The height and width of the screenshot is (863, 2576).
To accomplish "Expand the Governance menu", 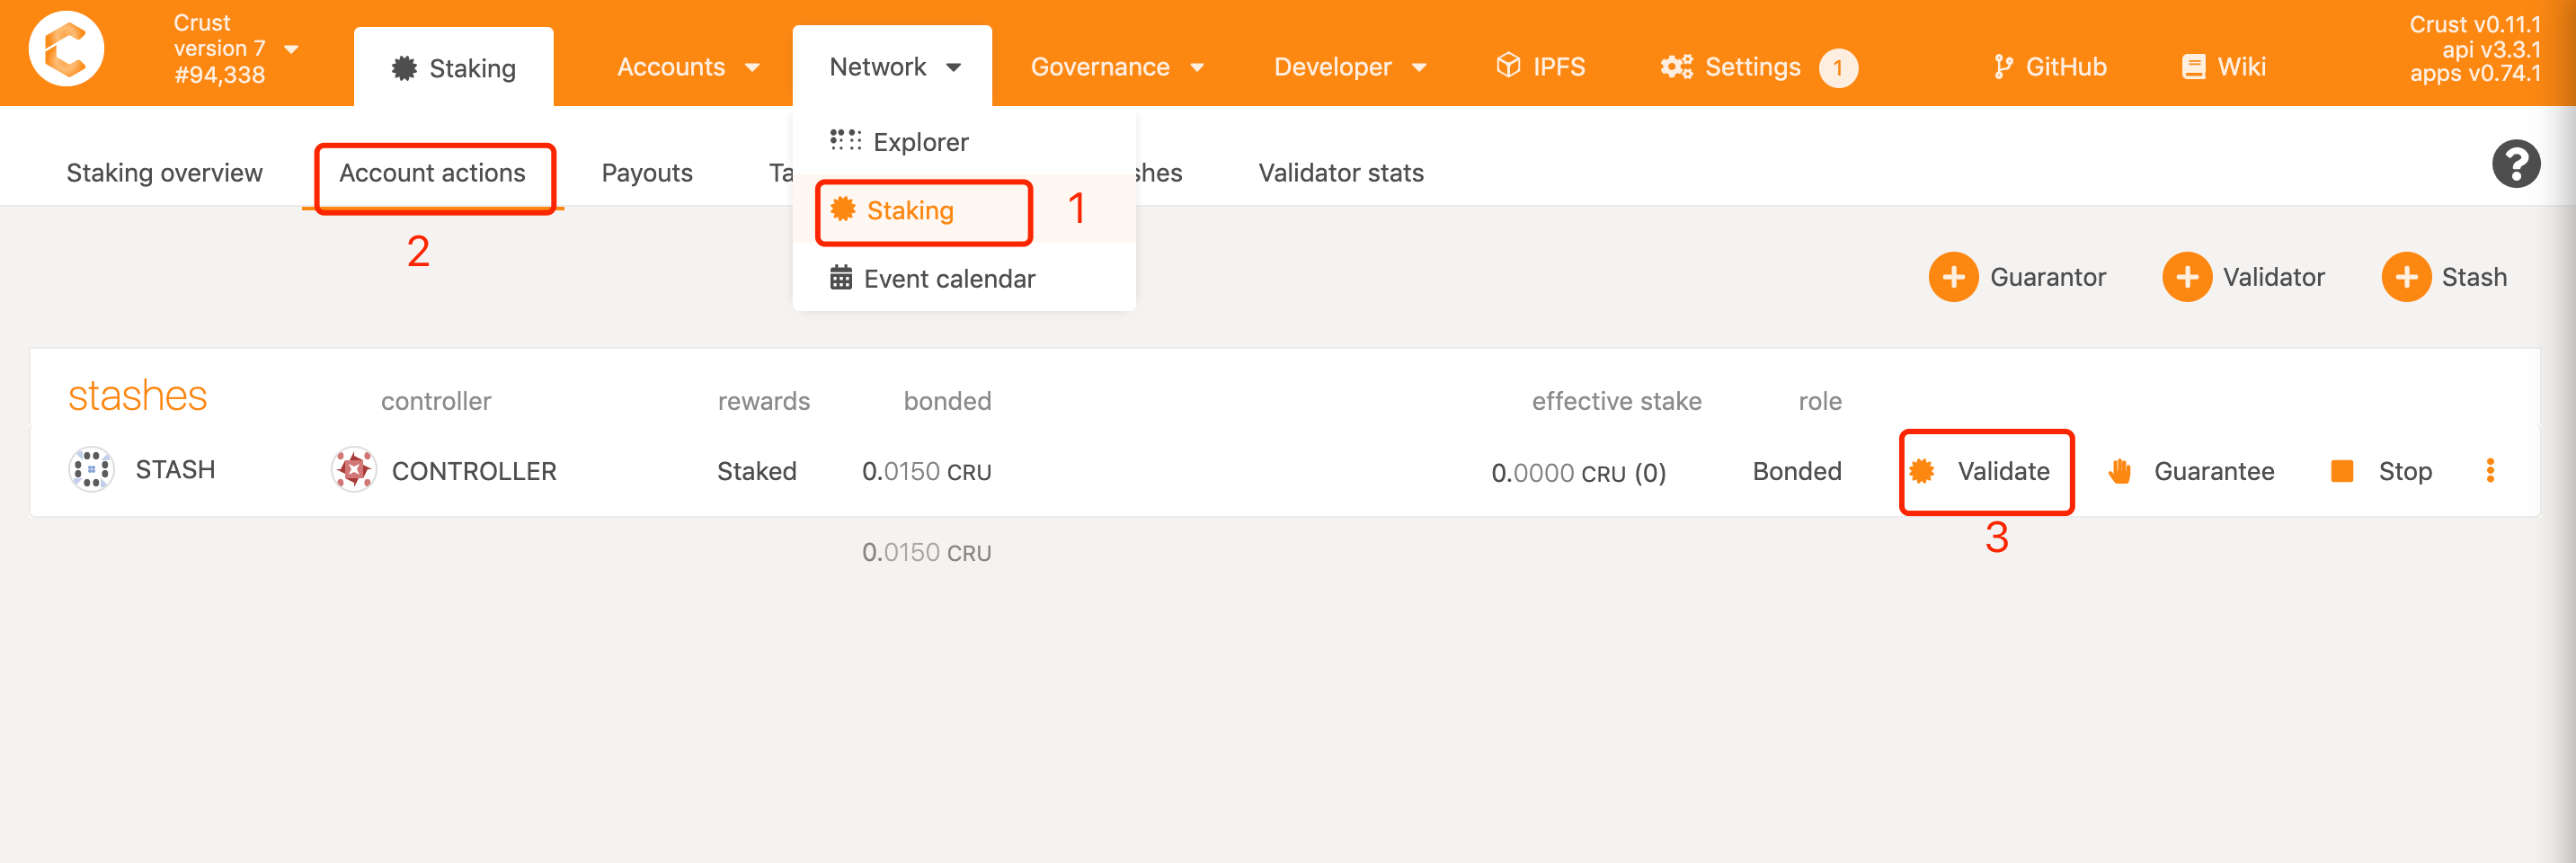I will (x=1117, y=67).
